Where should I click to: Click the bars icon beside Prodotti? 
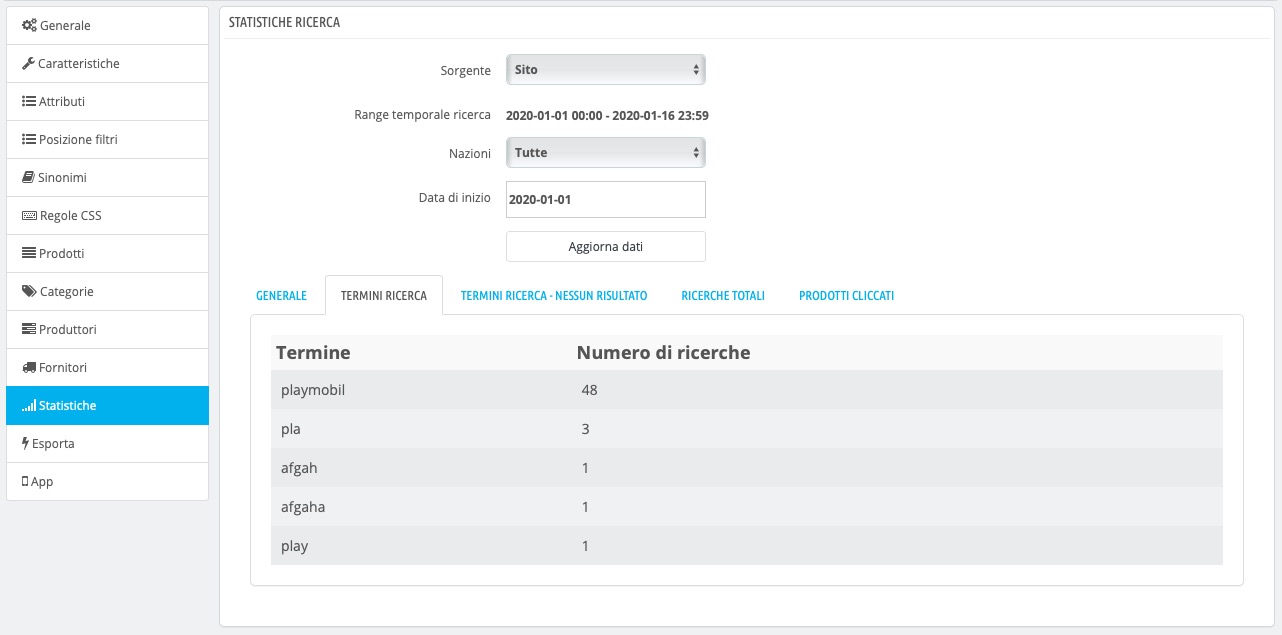tap(29, 254)
